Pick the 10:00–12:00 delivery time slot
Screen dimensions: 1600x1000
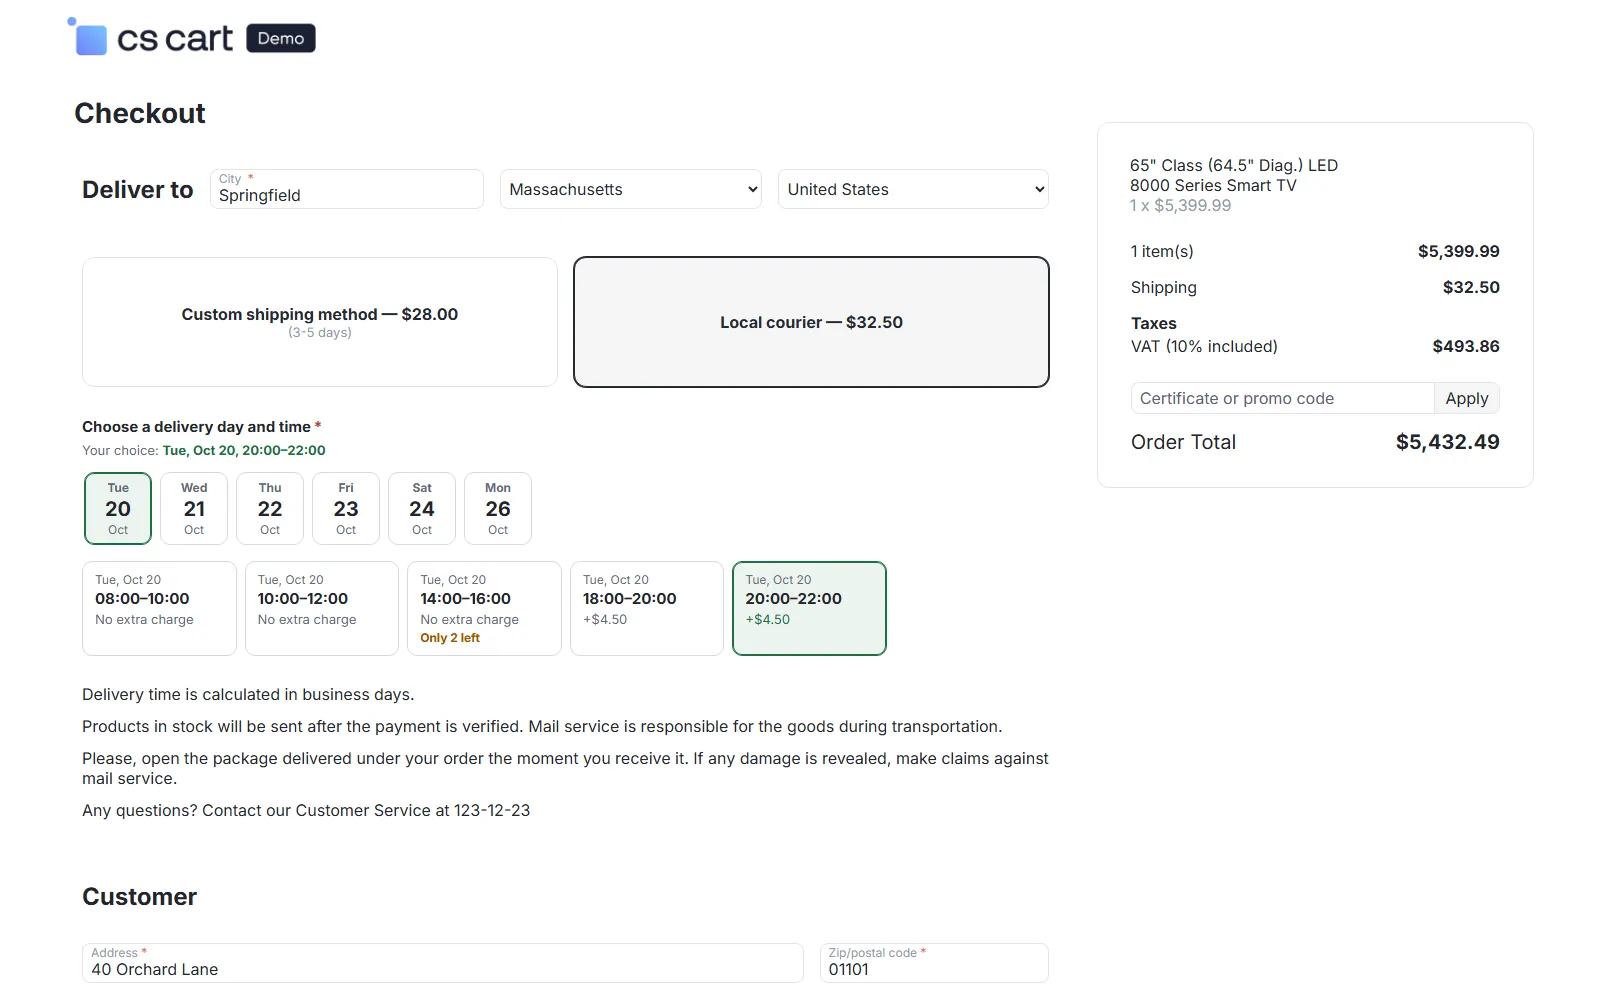(x=322, y=608)
